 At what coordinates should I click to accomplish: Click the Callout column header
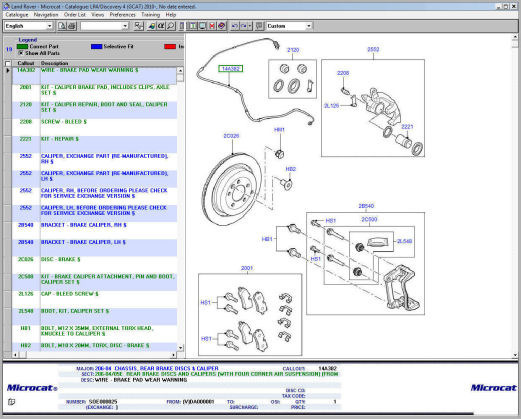(26, 63)
